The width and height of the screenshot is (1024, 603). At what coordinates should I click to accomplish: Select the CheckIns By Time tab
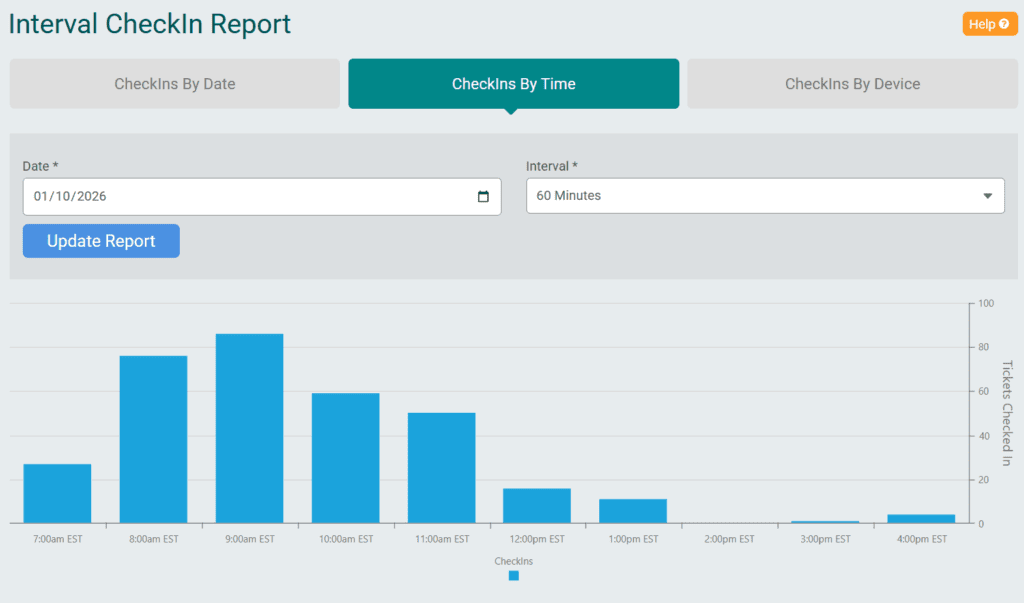[513, 84]
